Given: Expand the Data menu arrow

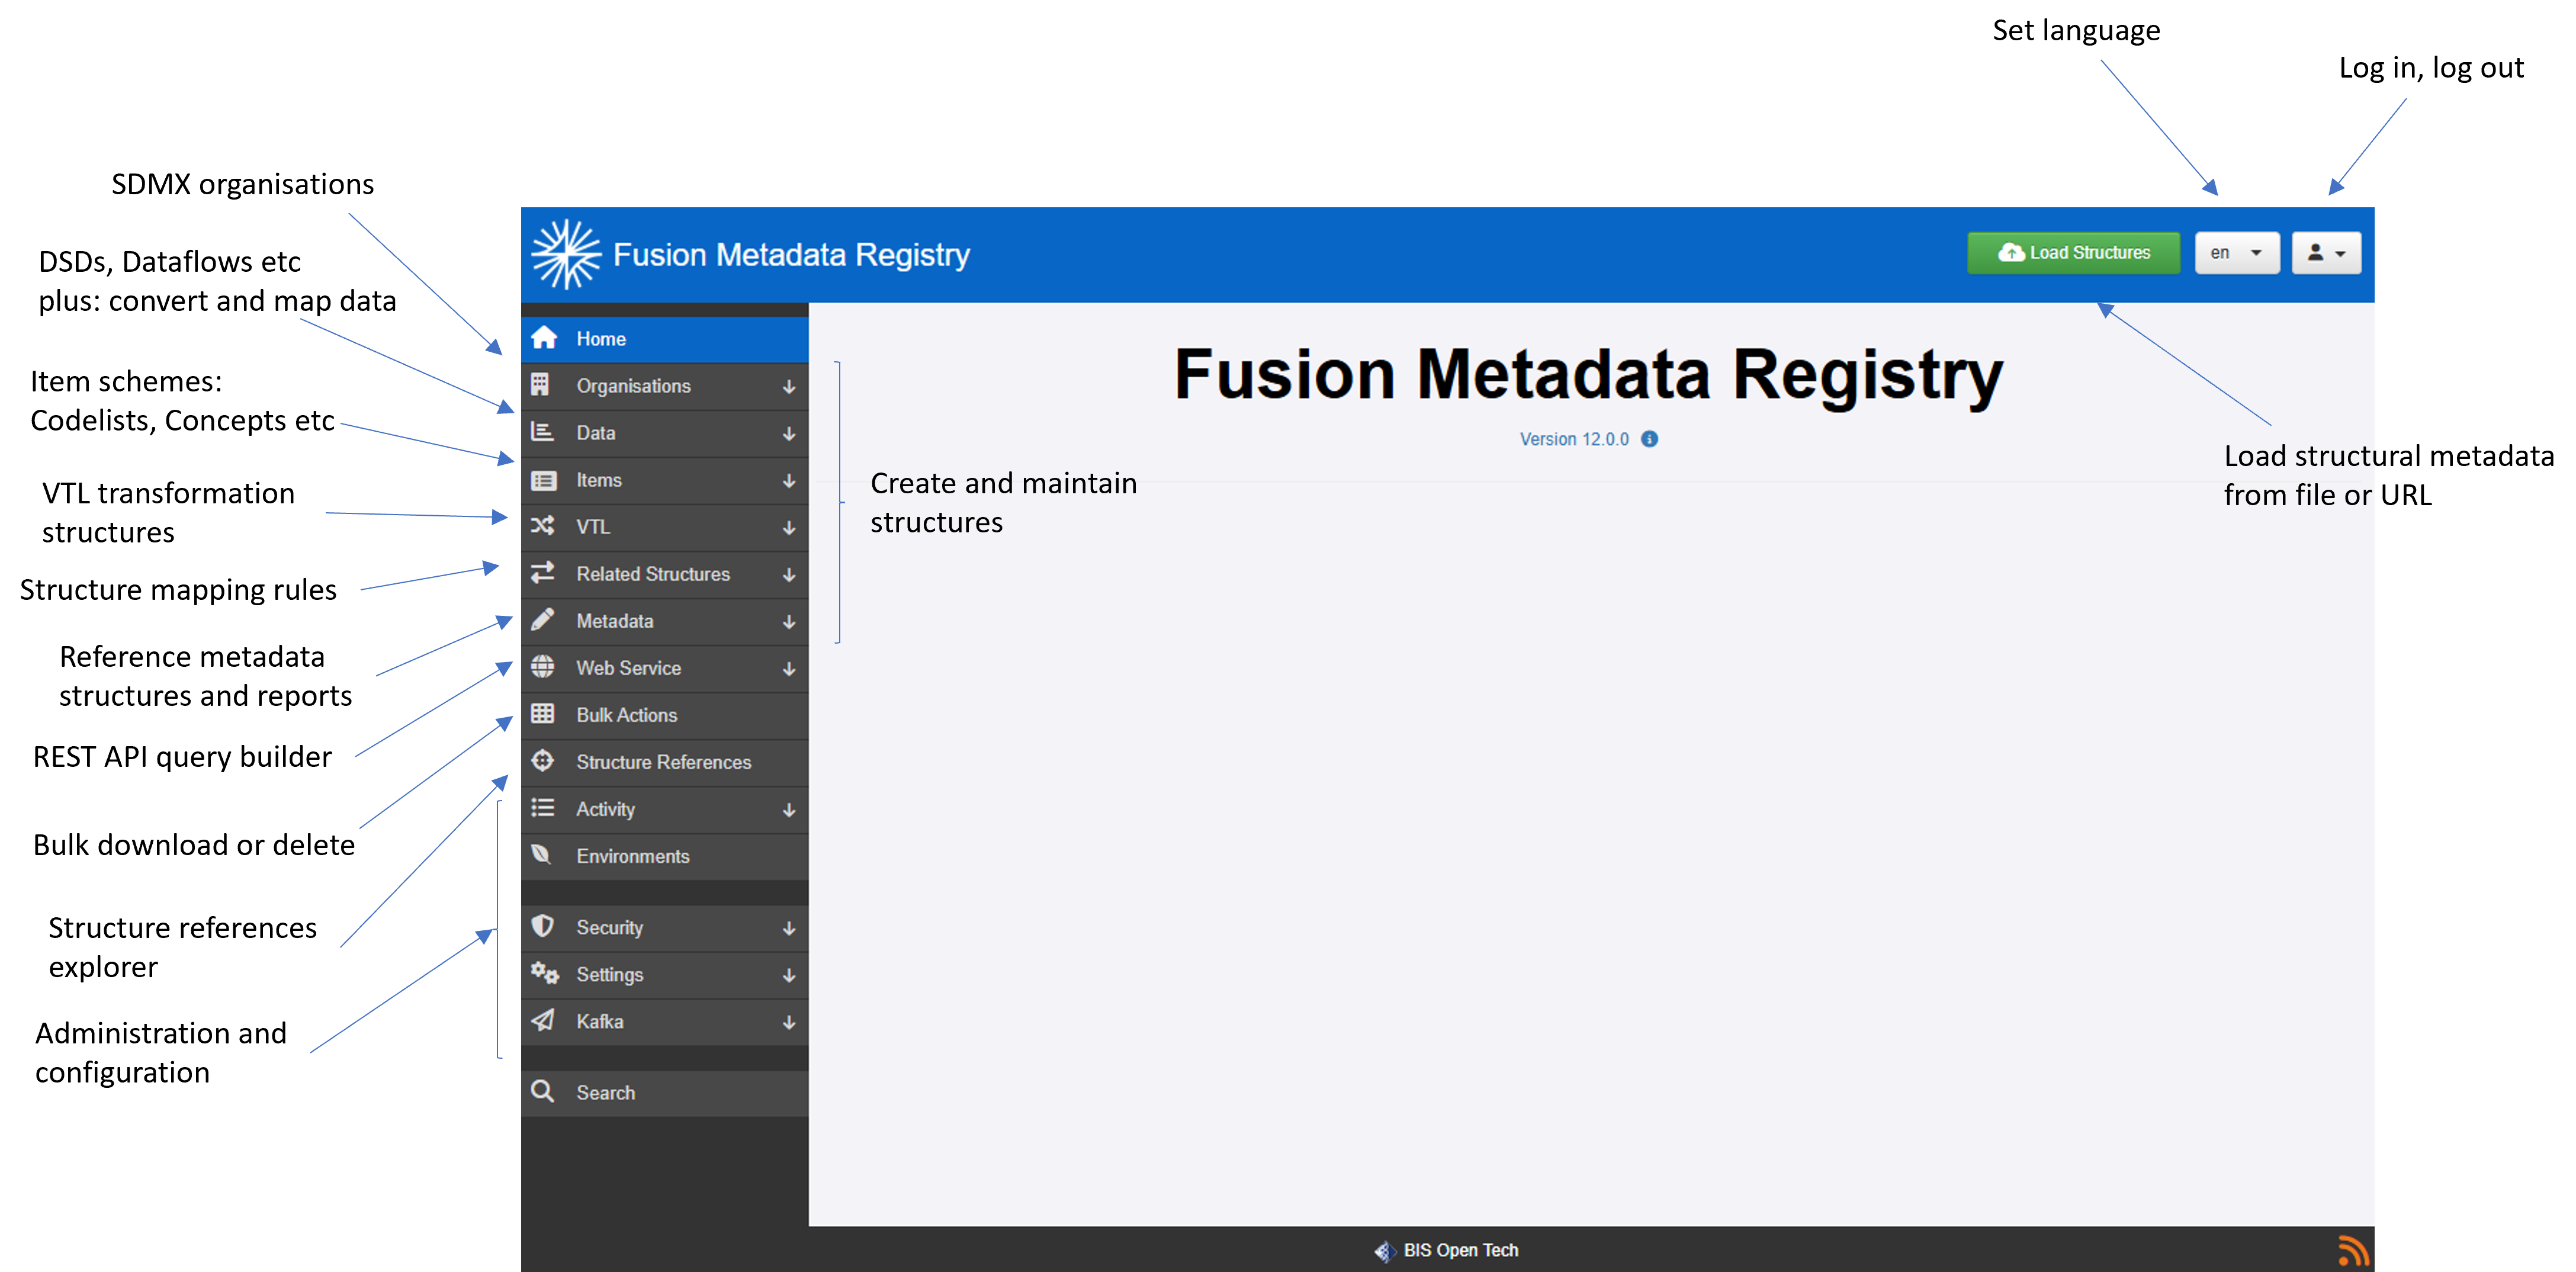Looking at the screenshot, I should pos(789,433).
